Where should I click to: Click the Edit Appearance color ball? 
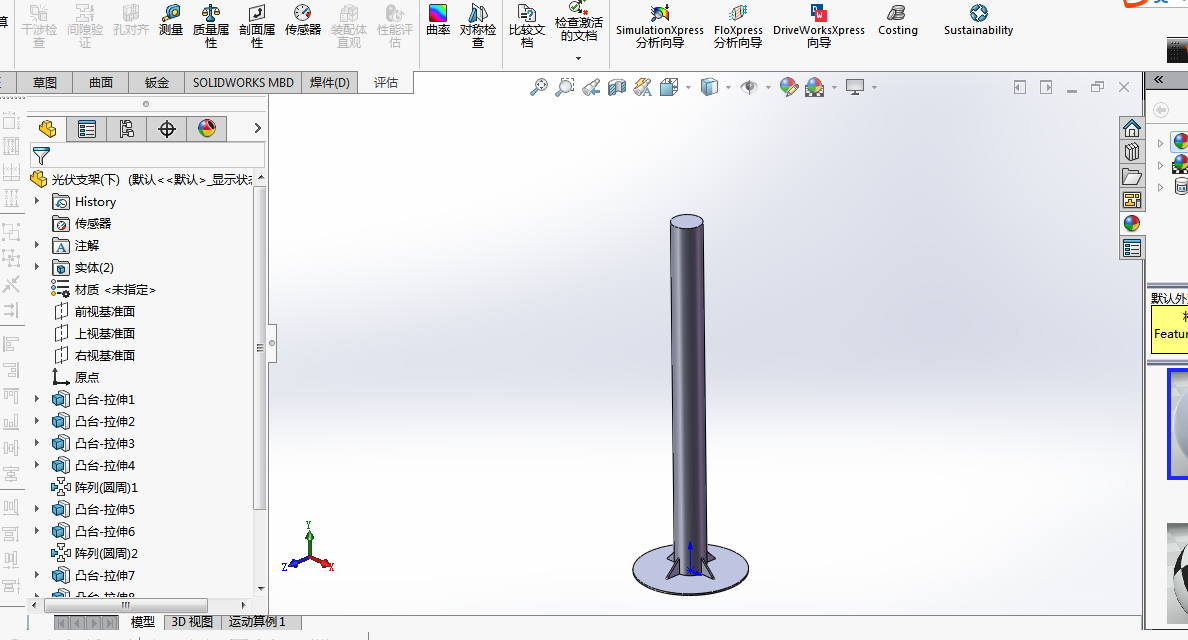[789, 87]
